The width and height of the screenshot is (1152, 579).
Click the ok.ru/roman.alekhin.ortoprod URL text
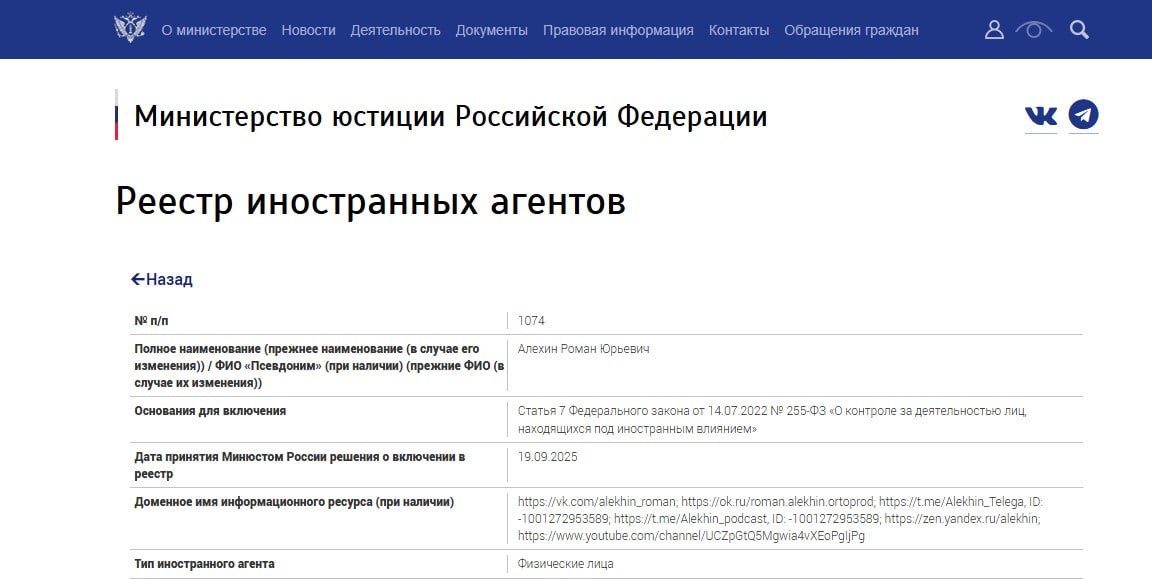(778, 503)
